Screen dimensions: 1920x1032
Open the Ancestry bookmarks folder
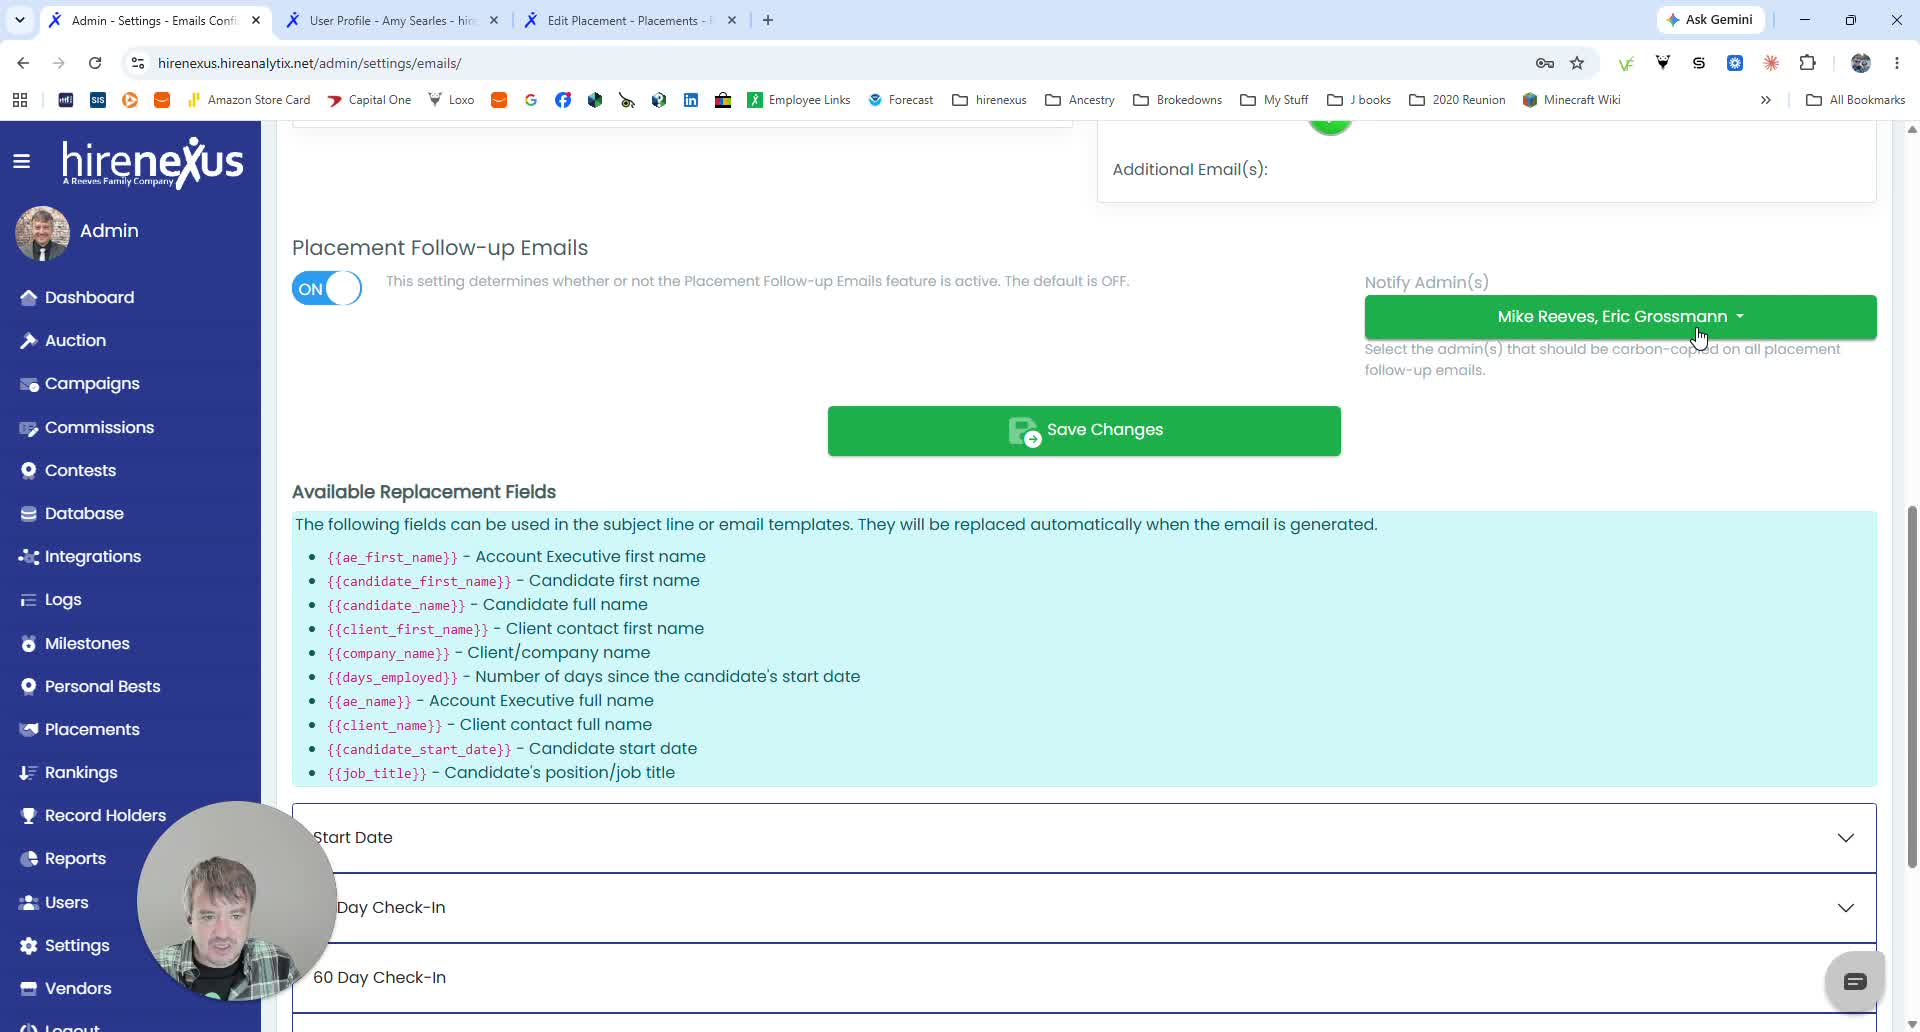tap(1080, 100)
